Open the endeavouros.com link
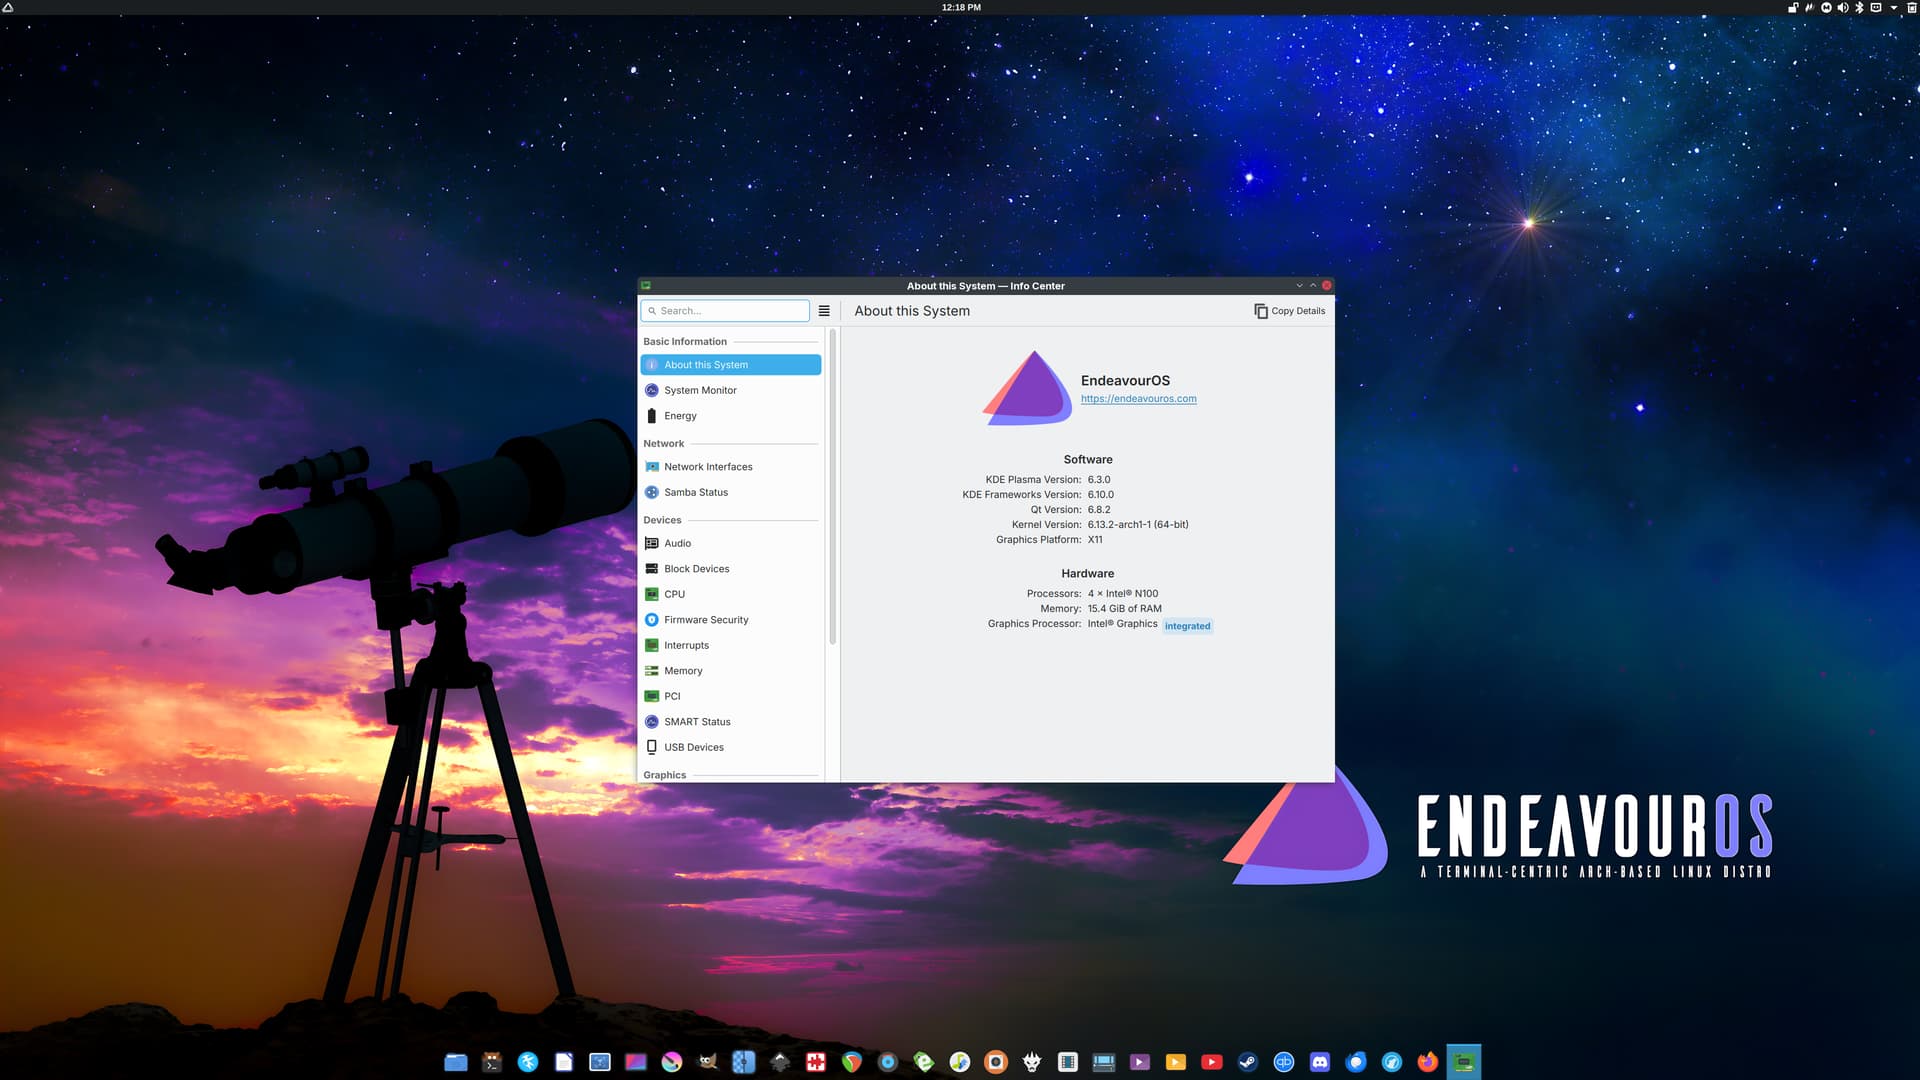The width and height of the screenshot is (1920, 1080). 1138,399
